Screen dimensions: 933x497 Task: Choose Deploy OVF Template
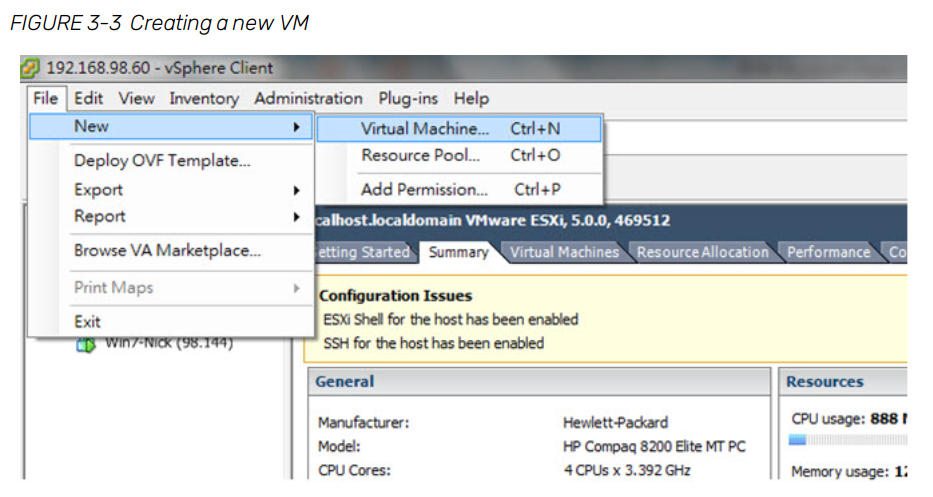(162, 161)
